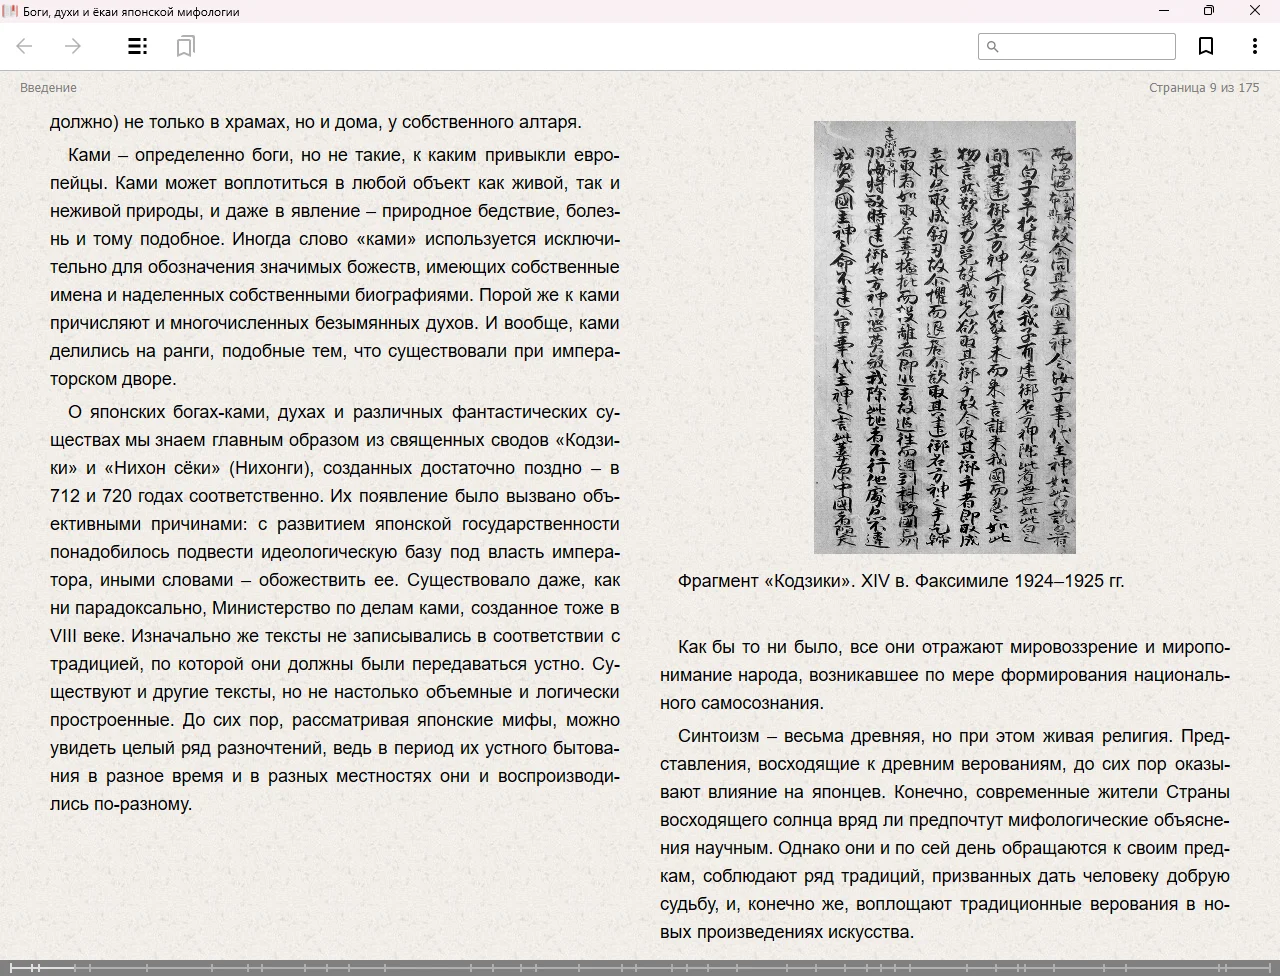Close the book reader window
Viewport: 1280px width, 976px height.
(1255, 11)
